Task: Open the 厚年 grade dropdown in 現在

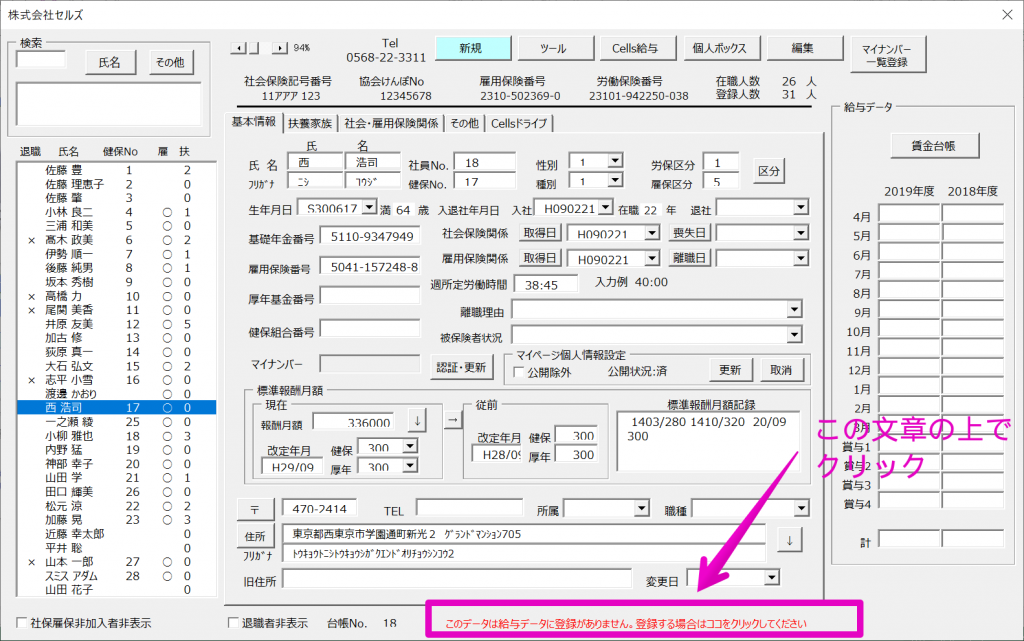Action: 409,465
